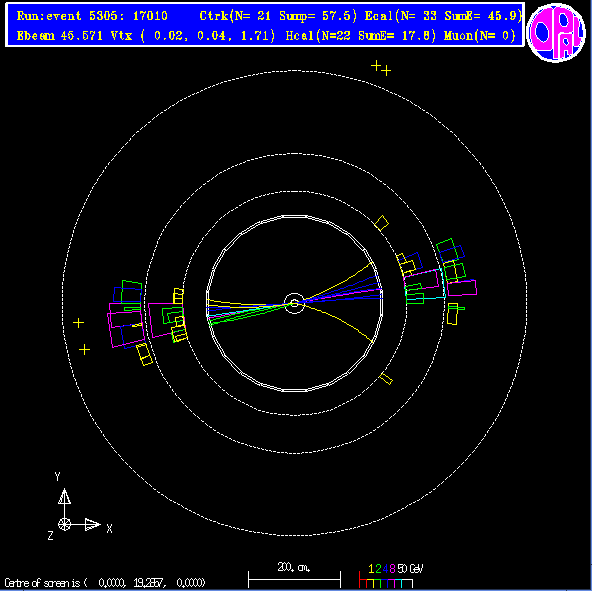This screenshot has height=591, width=592.
Task: Click the OPAL logo in the corner
Action: (556, 32)
